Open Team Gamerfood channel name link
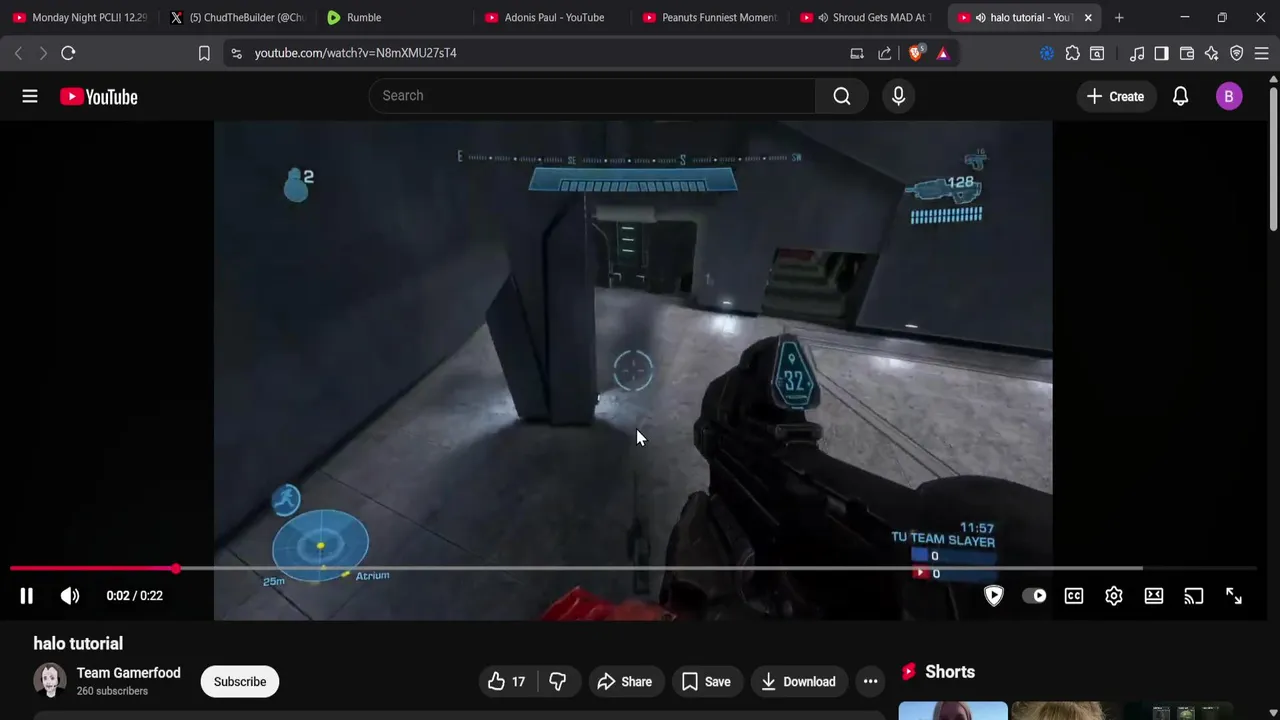1280x720 pixels. tap(129, 673)
